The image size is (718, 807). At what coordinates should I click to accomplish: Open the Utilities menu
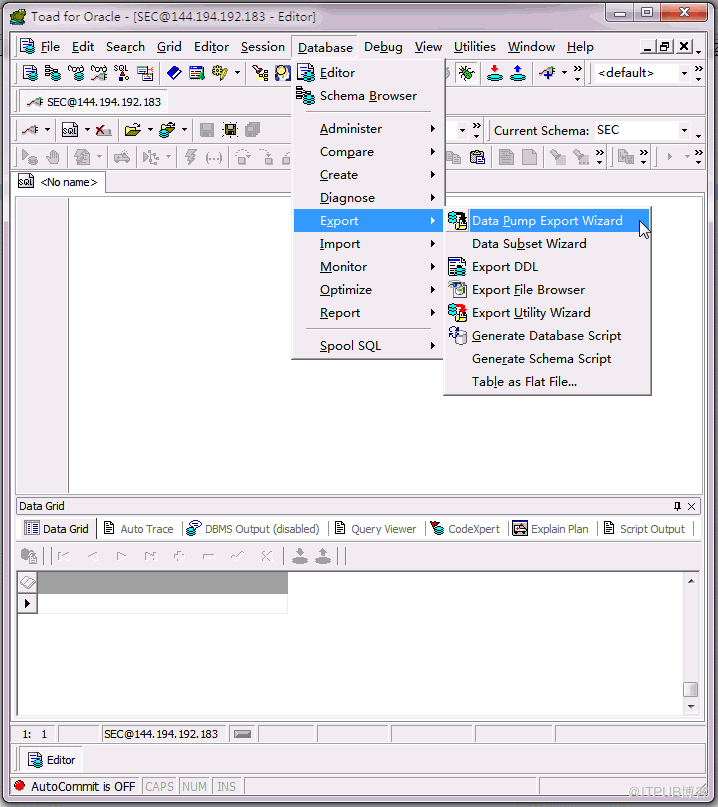pos(474,47)
